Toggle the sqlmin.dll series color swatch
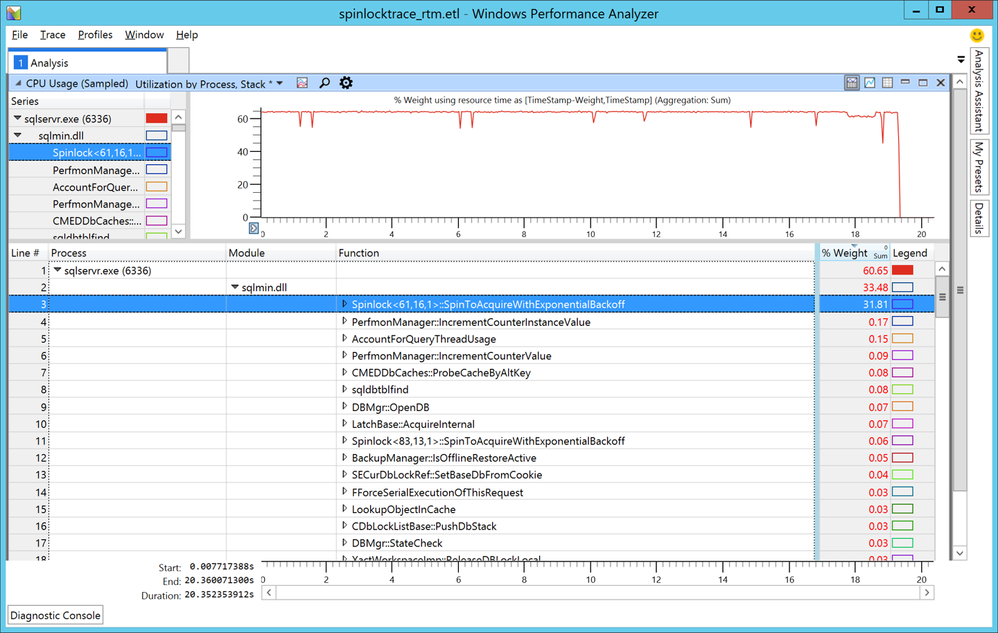Screen dimensions: 998x633 pos(157,136)
